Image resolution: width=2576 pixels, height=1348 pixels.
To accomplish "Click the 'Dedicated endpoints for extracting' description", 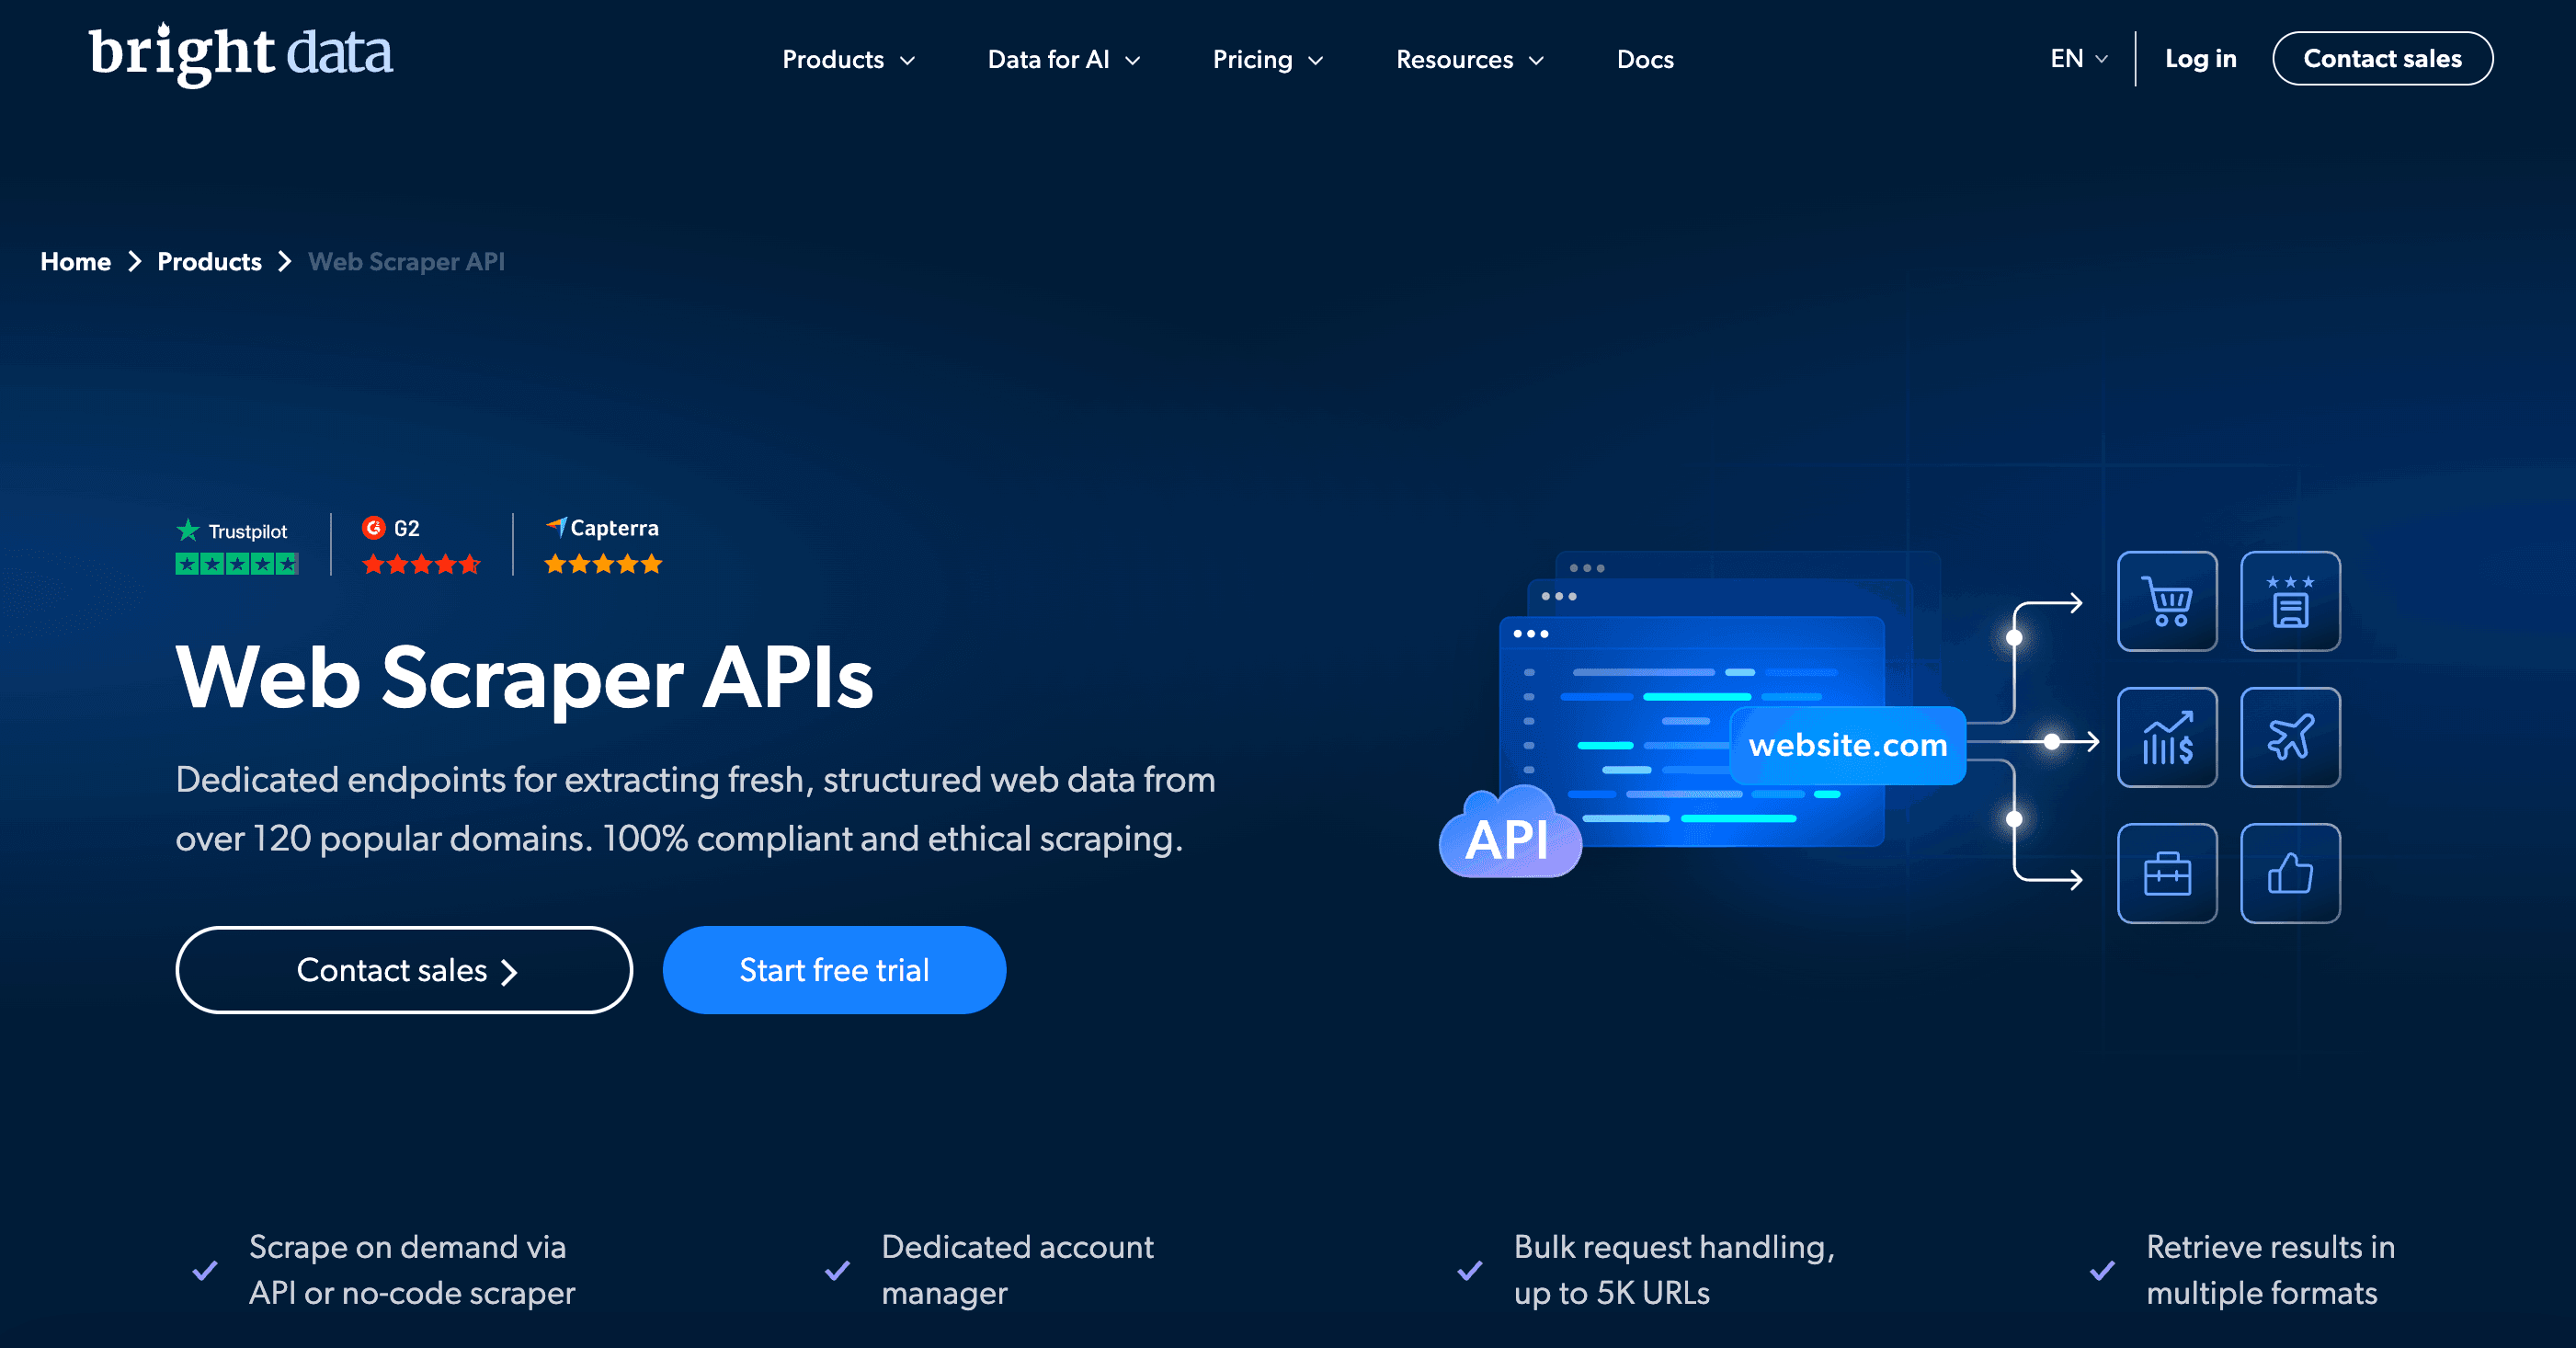I will coord(695,809).
